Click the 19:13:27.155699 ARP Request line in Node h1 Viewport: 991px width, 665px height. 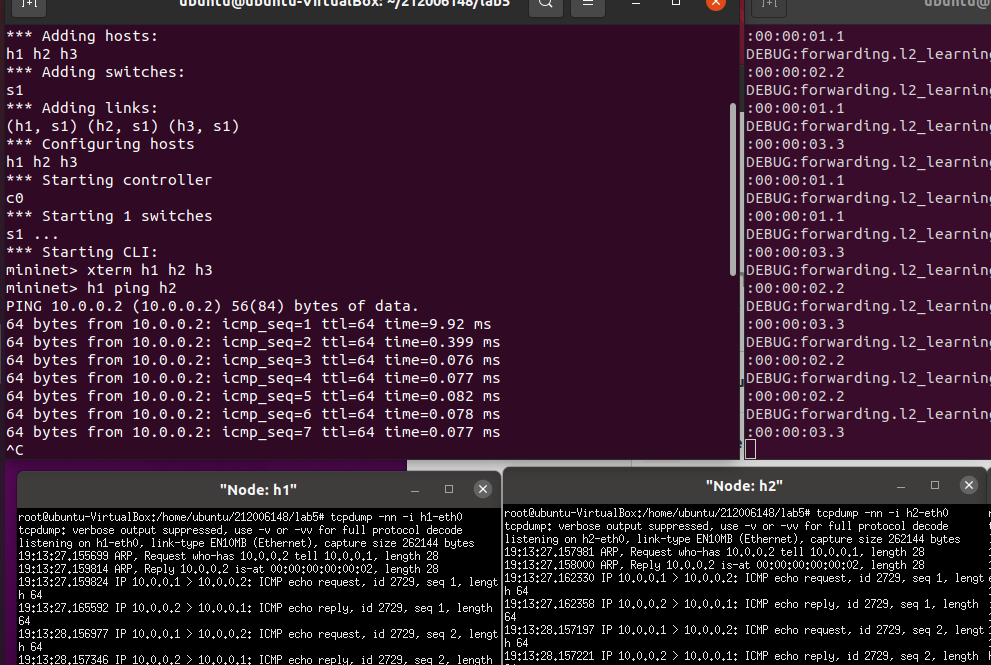228,556
